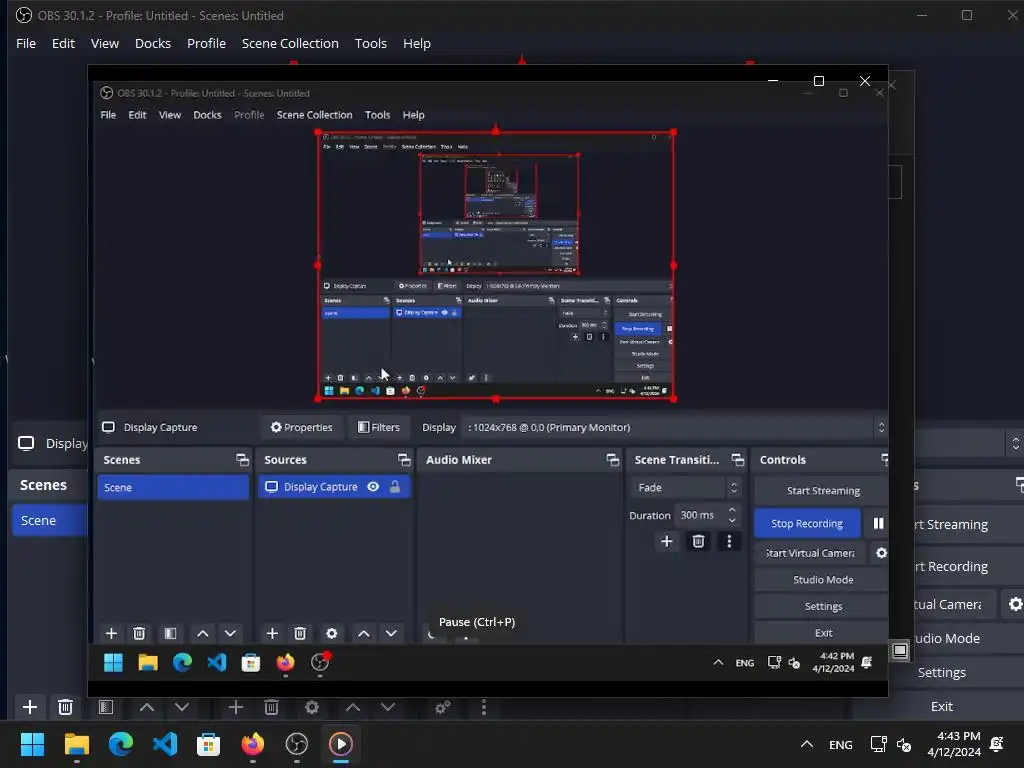1024x768 pixels.
Task: Open transition properties three-dot menu in inner window
Action: [x=729, y=541]
